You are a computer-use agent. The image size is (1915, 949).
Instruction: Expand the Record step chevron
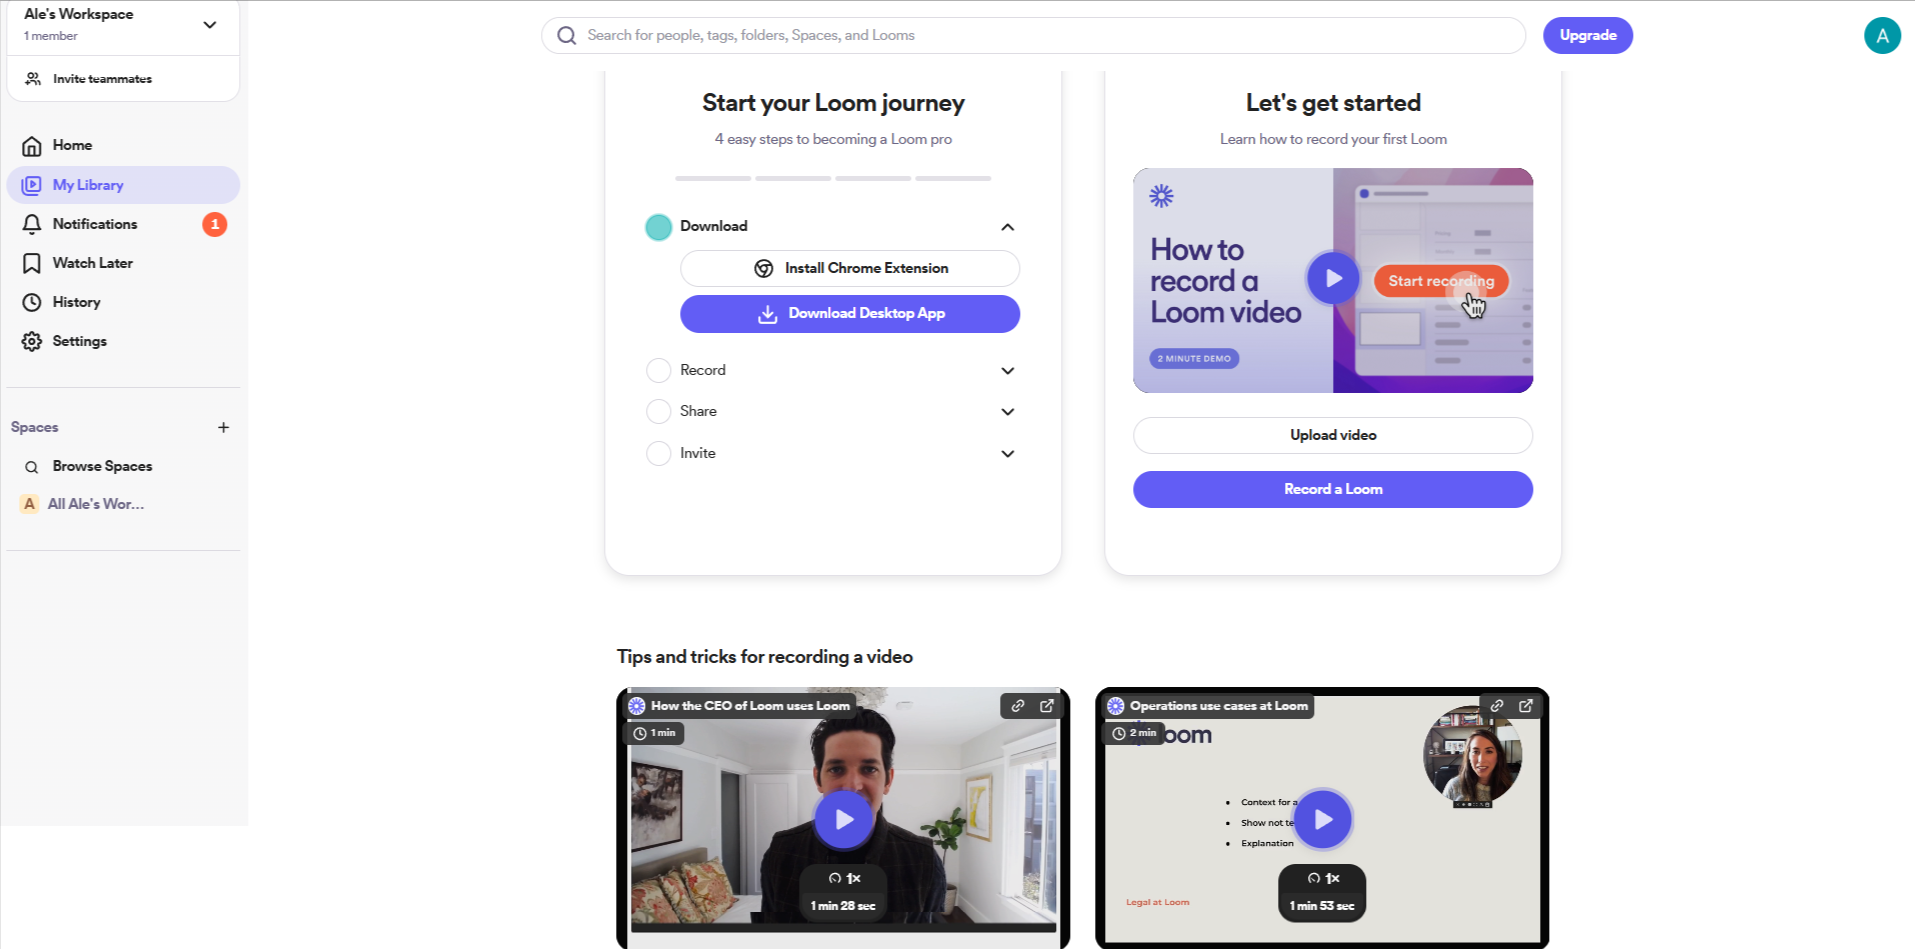pyautogui.click(x=1008, y=371)
